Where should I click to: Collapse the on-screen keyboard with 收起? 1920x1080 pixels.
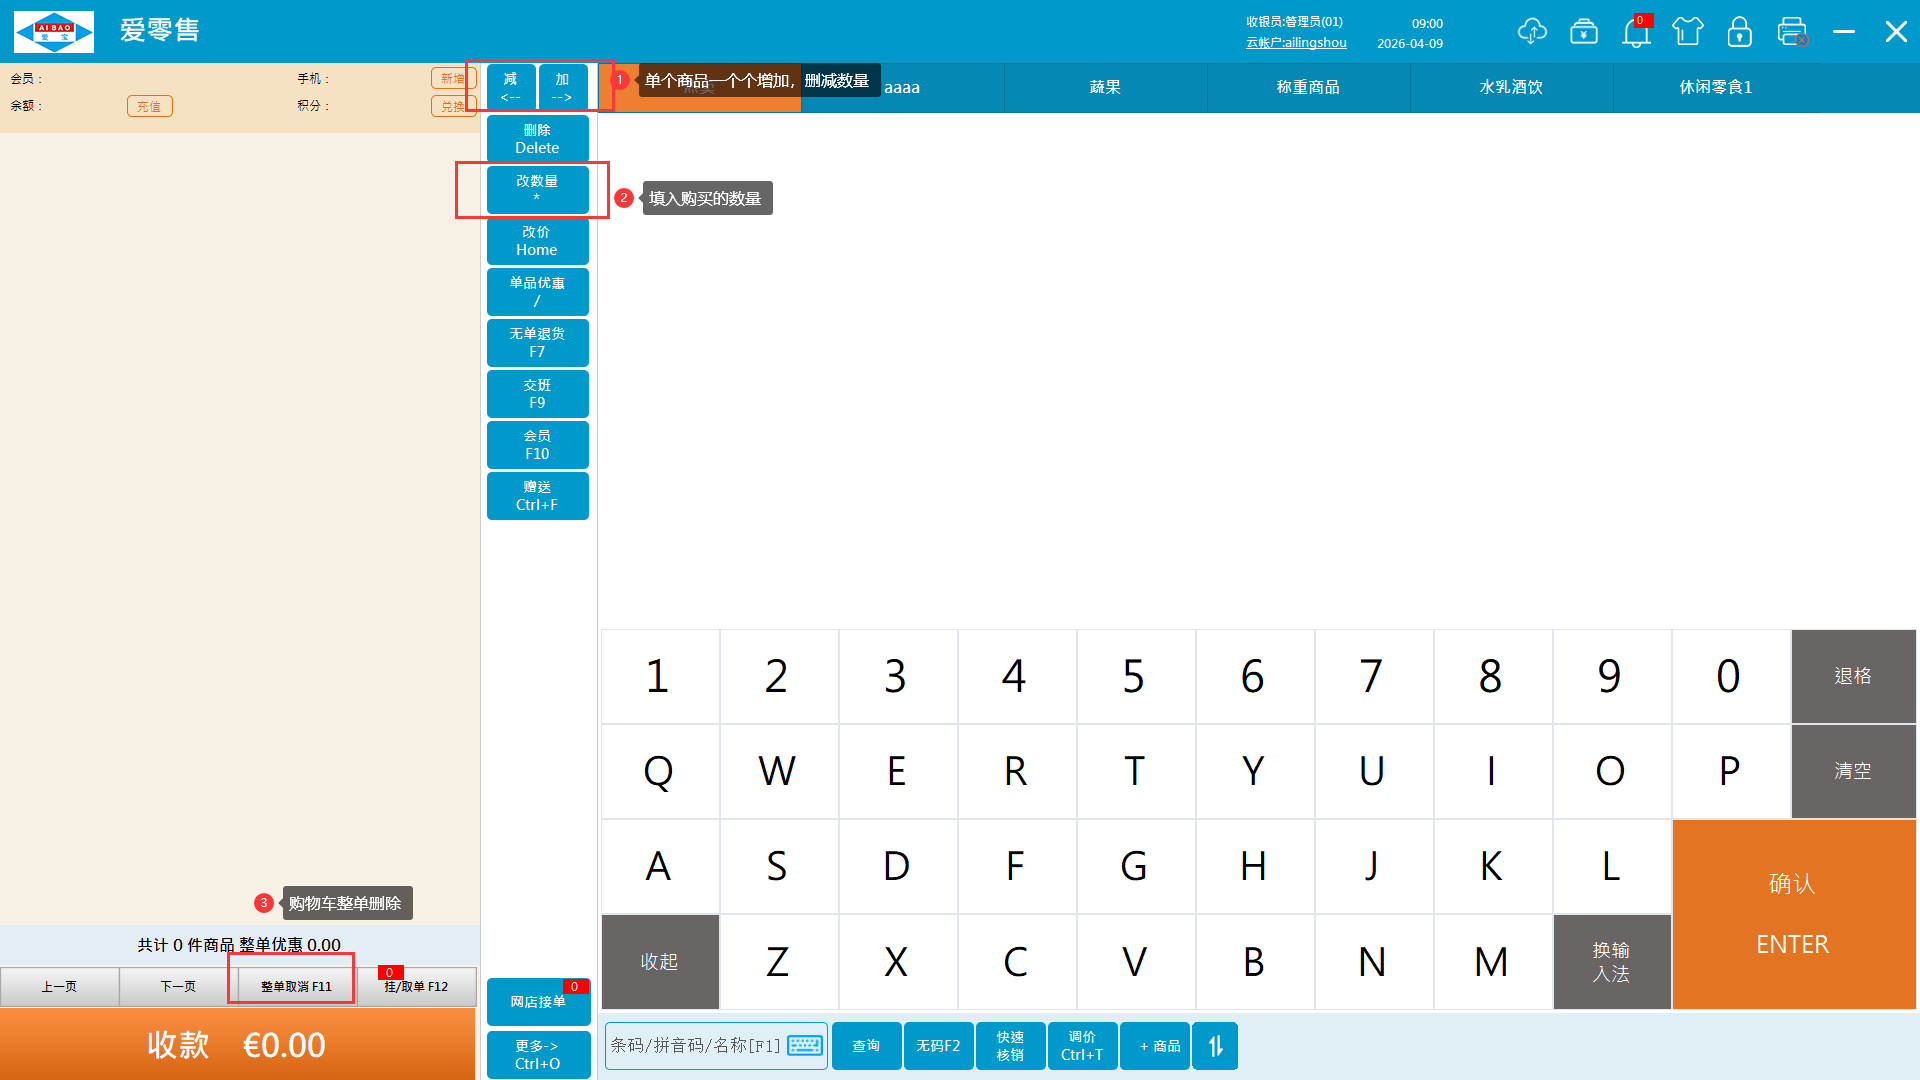point(660,962)
